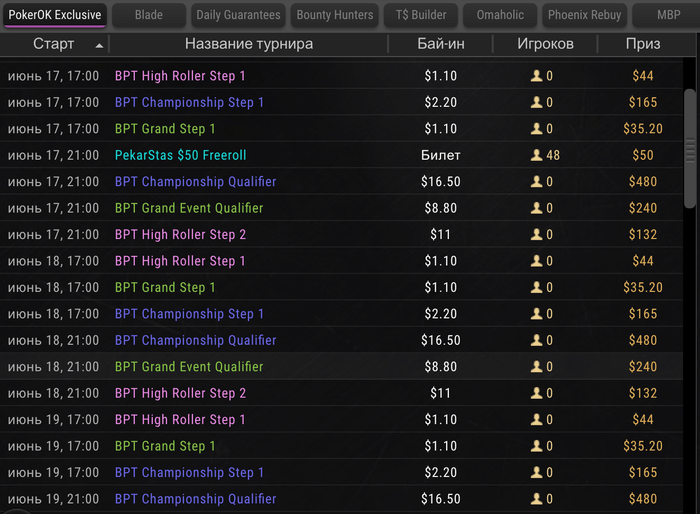The width and height of the screenshot is (700, 514).
Task: Sort by Бай-ин column header
Action: [x=440, y=44]
